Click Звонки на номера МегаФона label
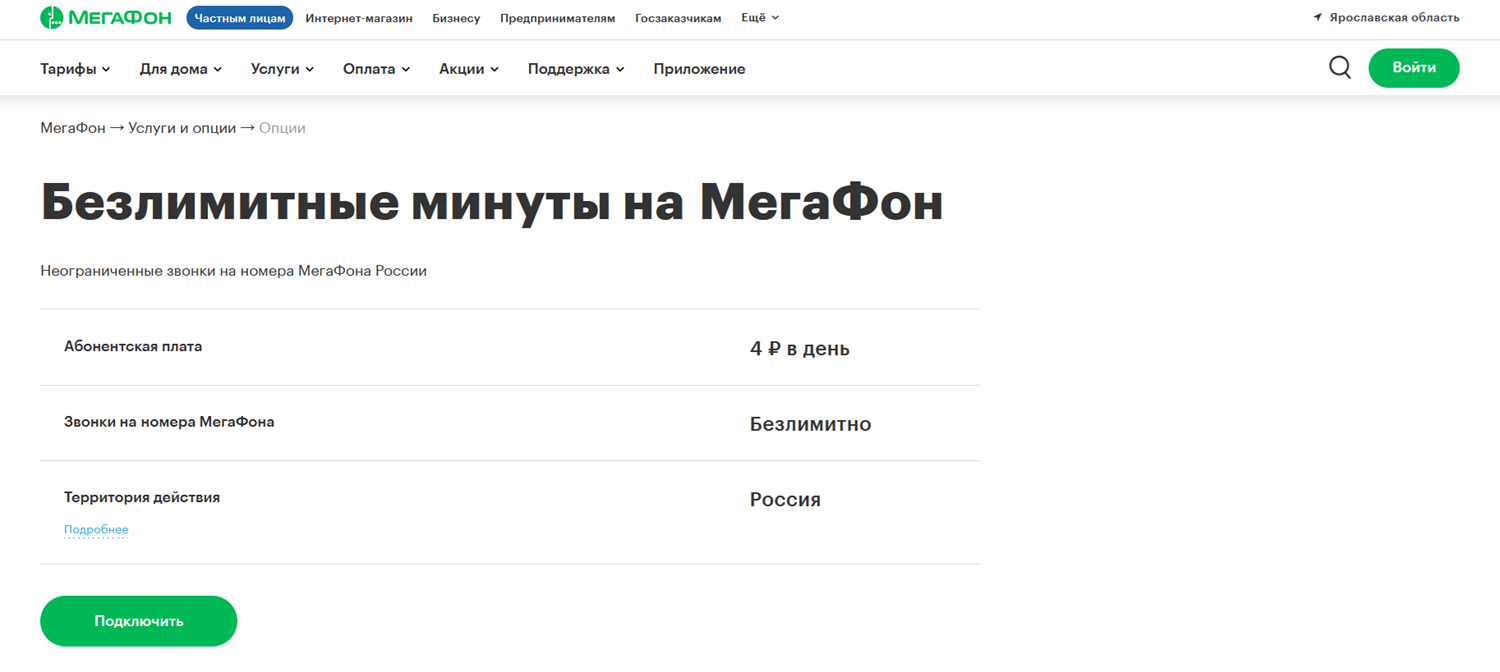Screen dimensions: 1500x672 tap(169, 422)
